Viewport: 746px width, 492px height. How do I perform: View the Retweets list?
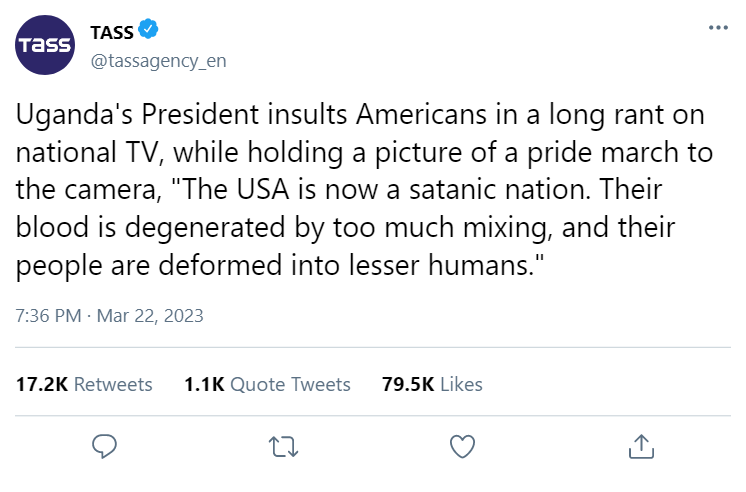tap(113, 384)
